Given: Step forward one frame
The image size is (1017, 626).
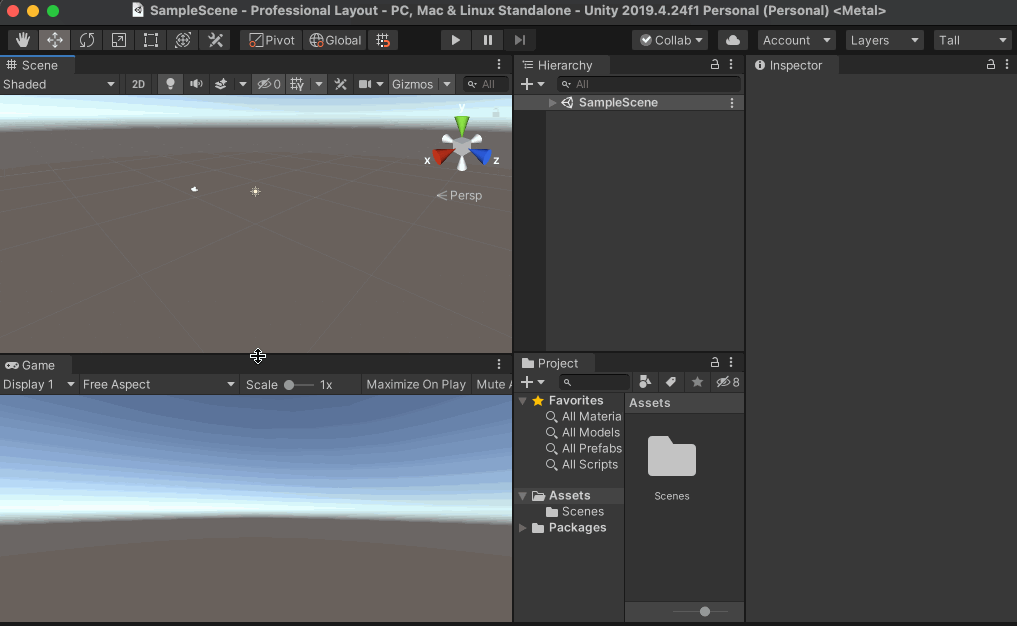Looking at the screenshot, I should [520, 40].
